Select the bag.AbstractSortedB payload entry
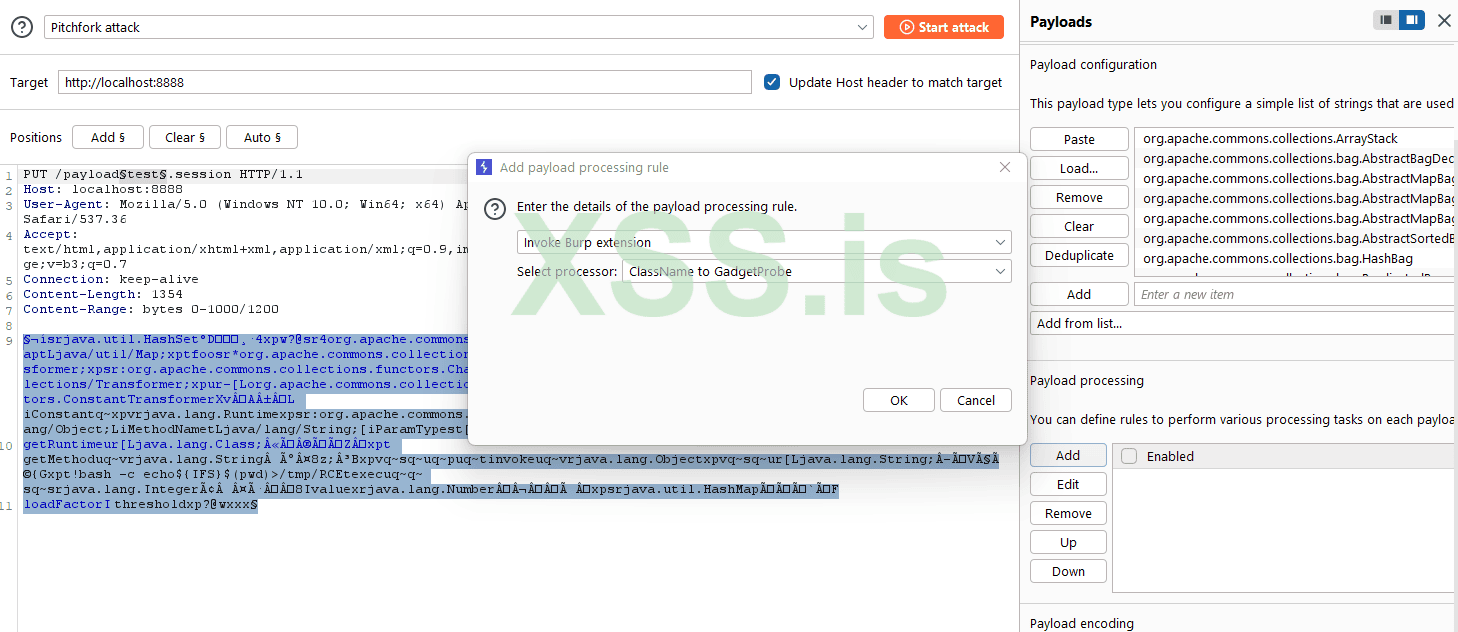Viewport: 1458px width, 632px height. click(1296, 238)
